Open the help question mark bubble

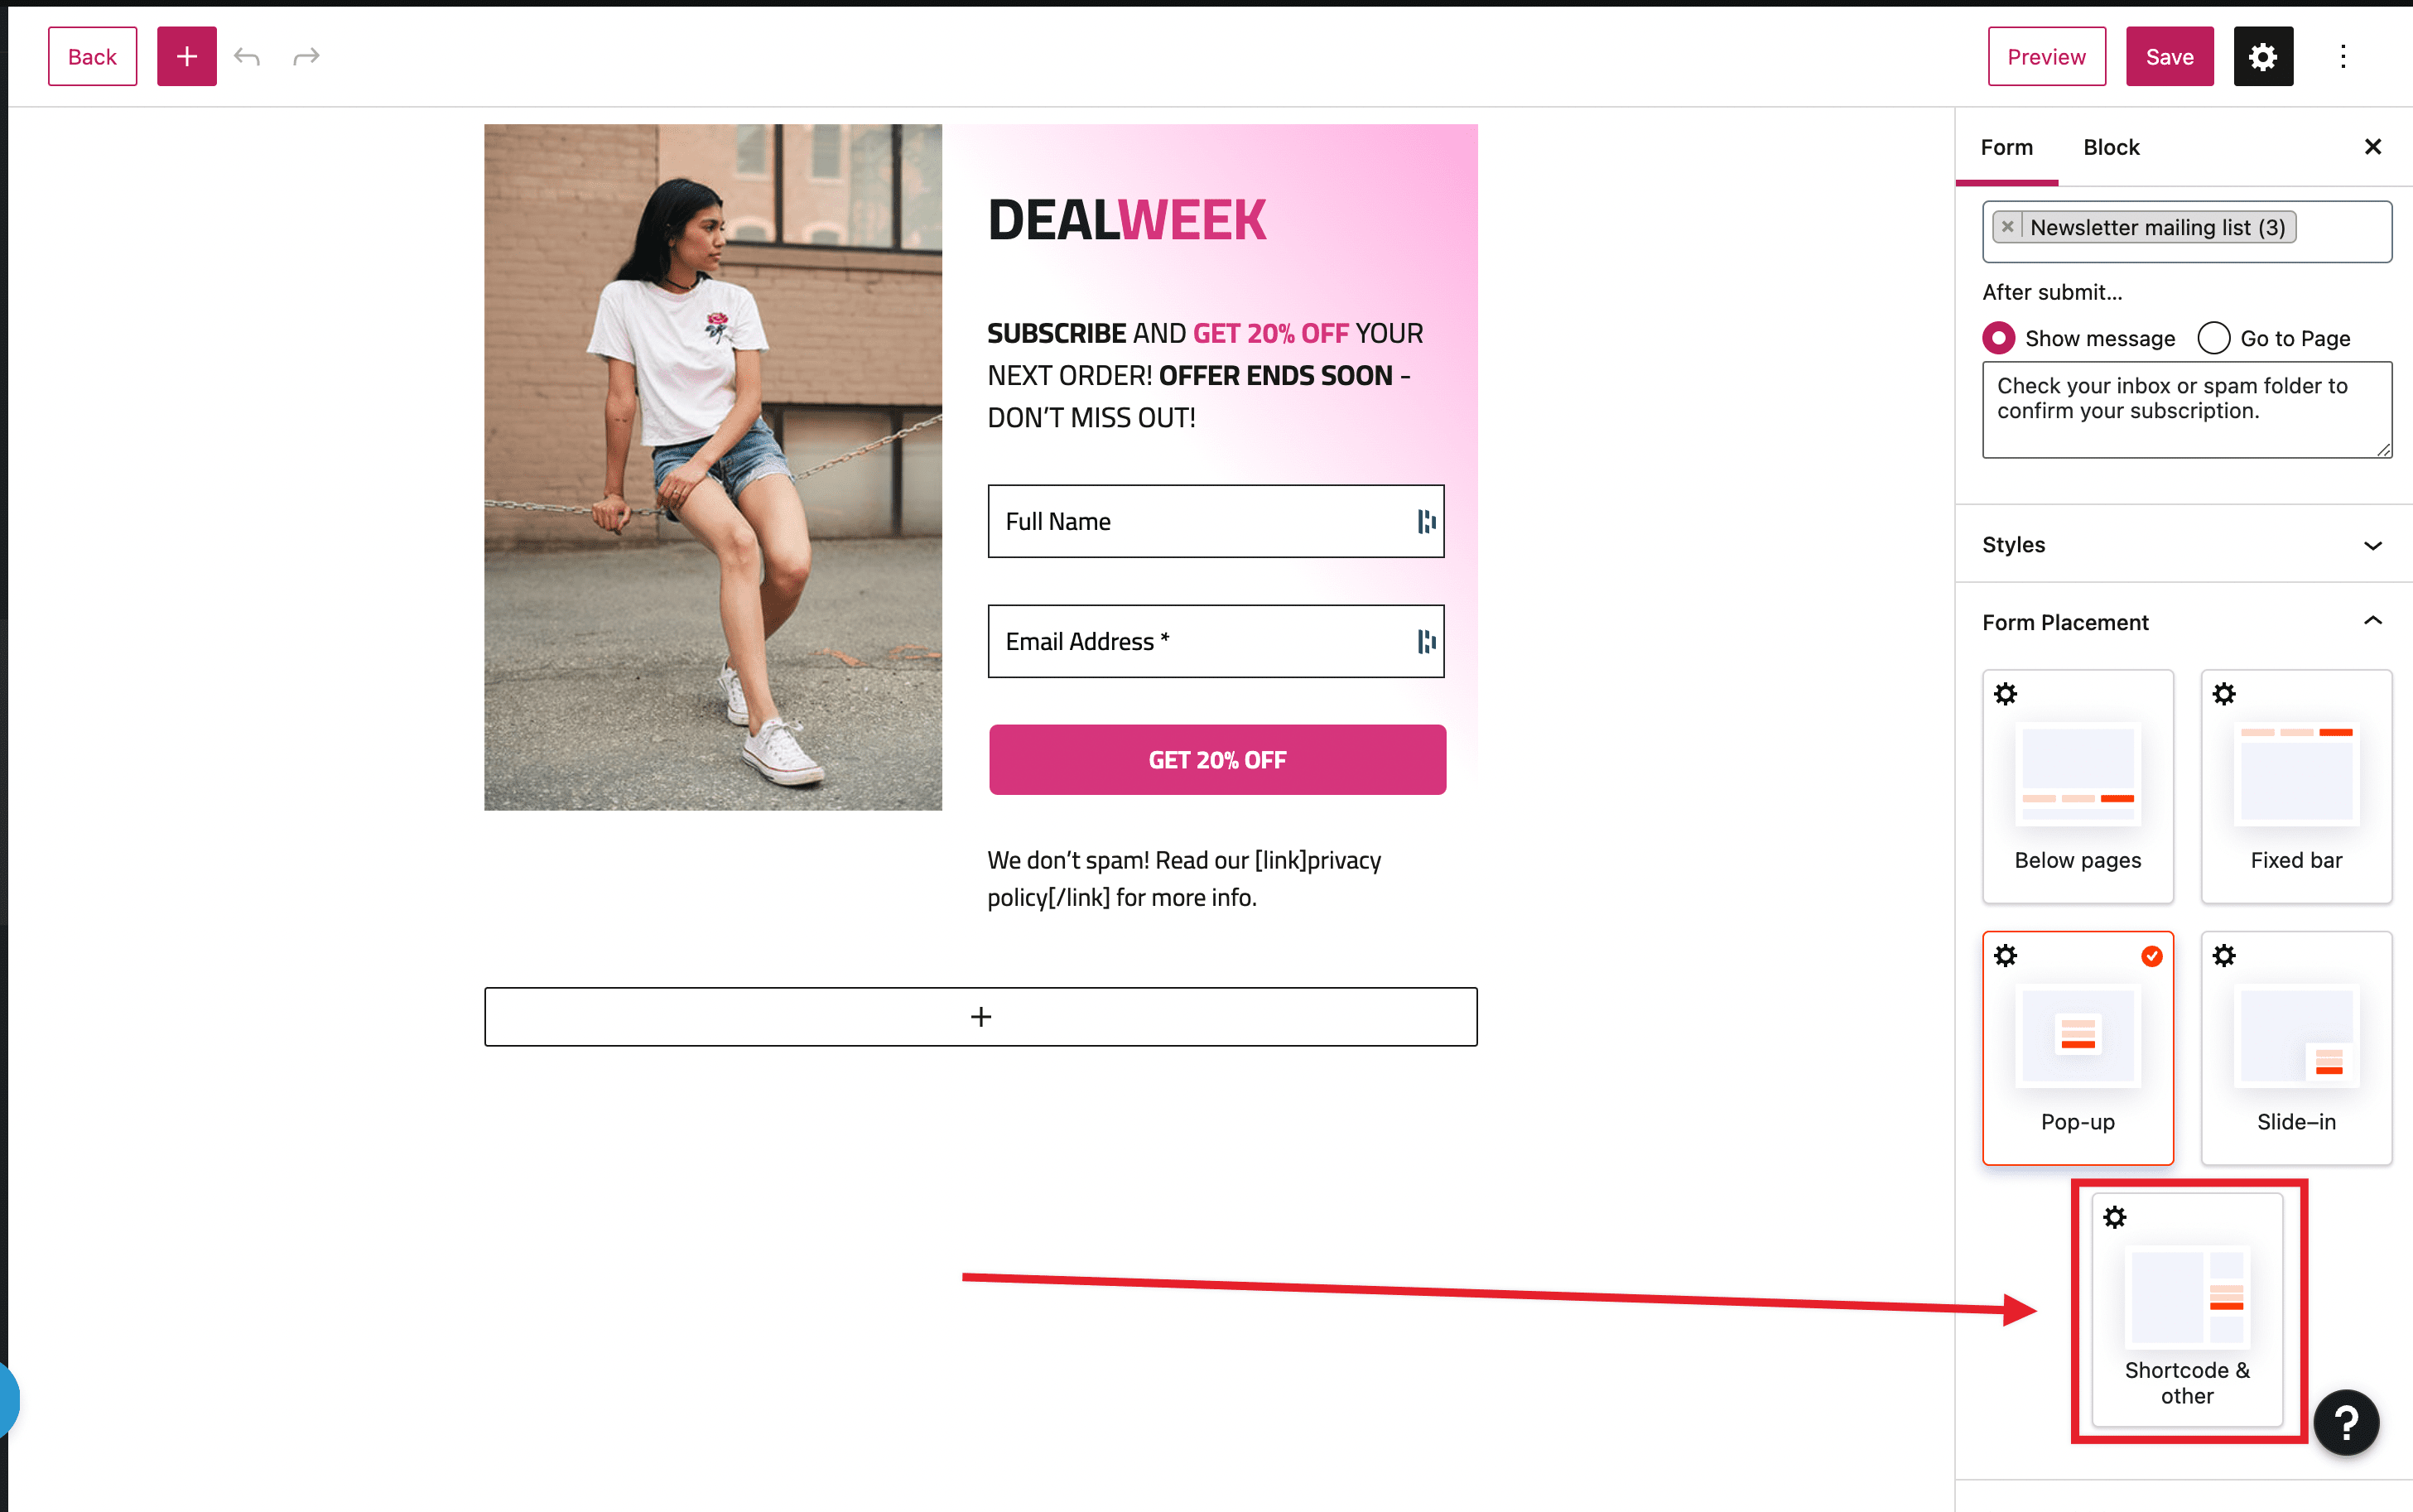[2346, 1422]
